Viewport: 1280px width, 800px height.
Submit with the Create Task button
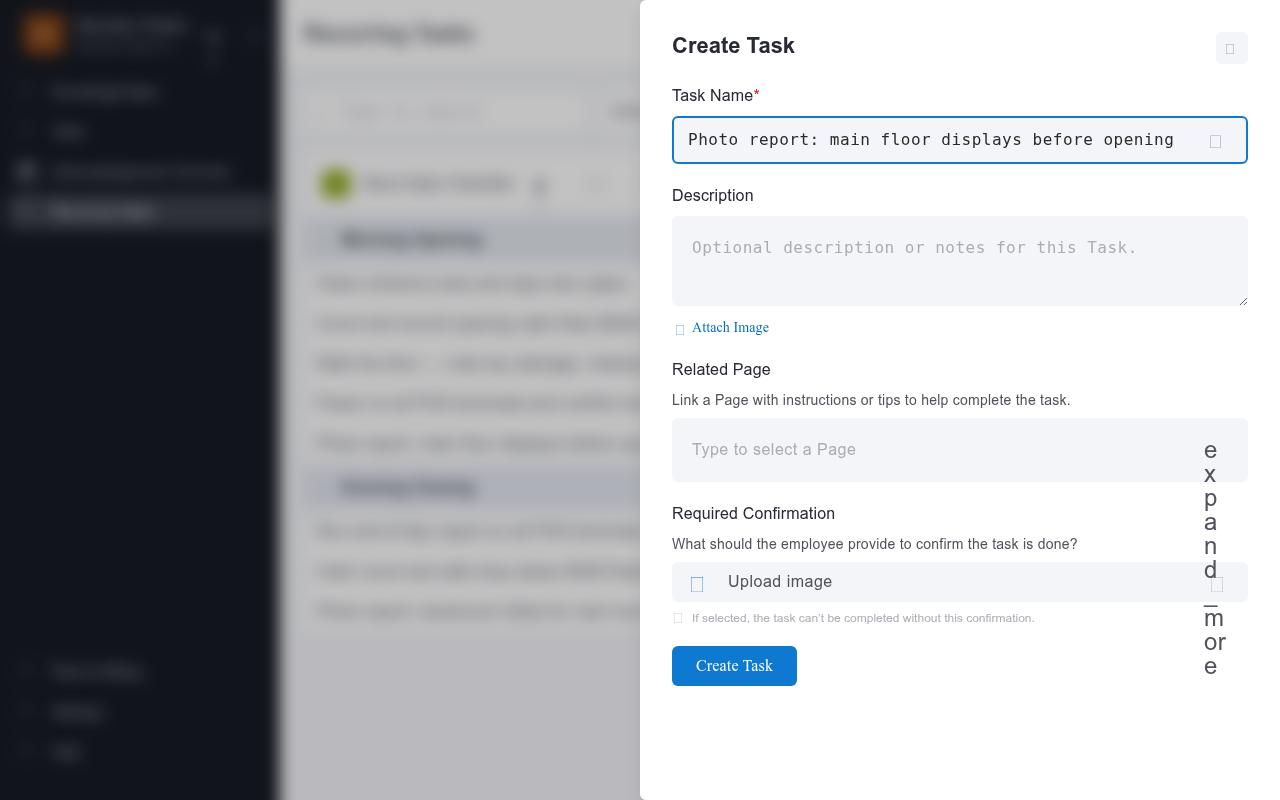coord(734,666)
